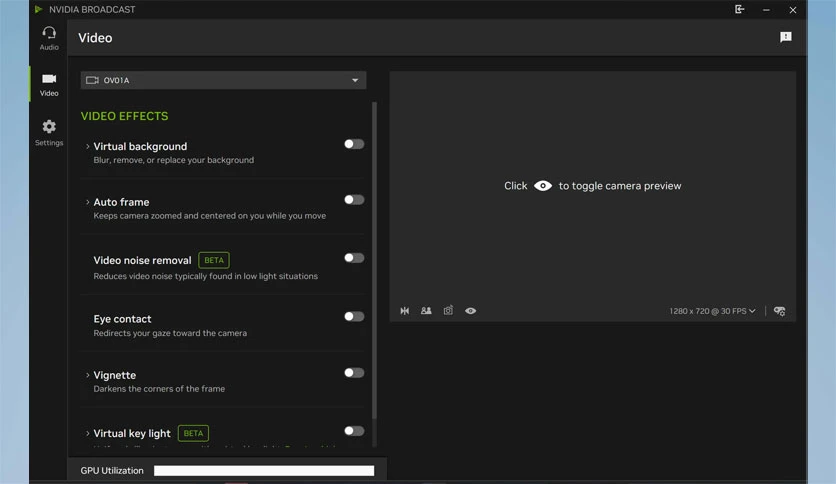Expand the Virtual key light chevron
836x484 pixels.
87,433
